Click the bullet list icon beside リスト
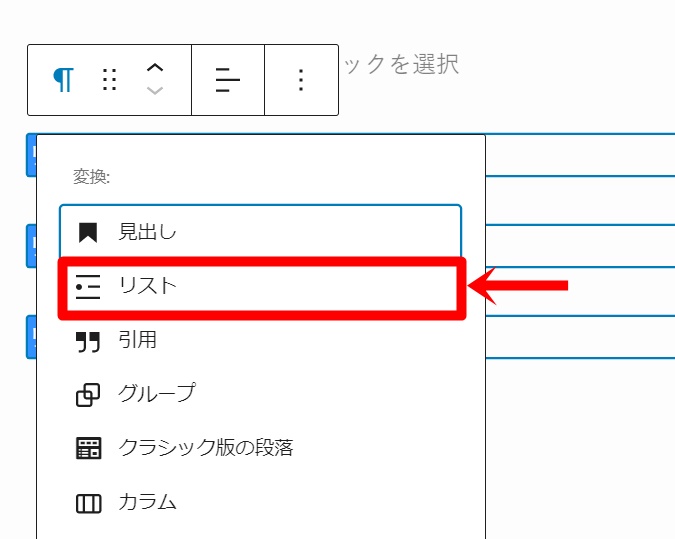Image resolution: width=675 pixels, height=539 pixels. point(88,287)
